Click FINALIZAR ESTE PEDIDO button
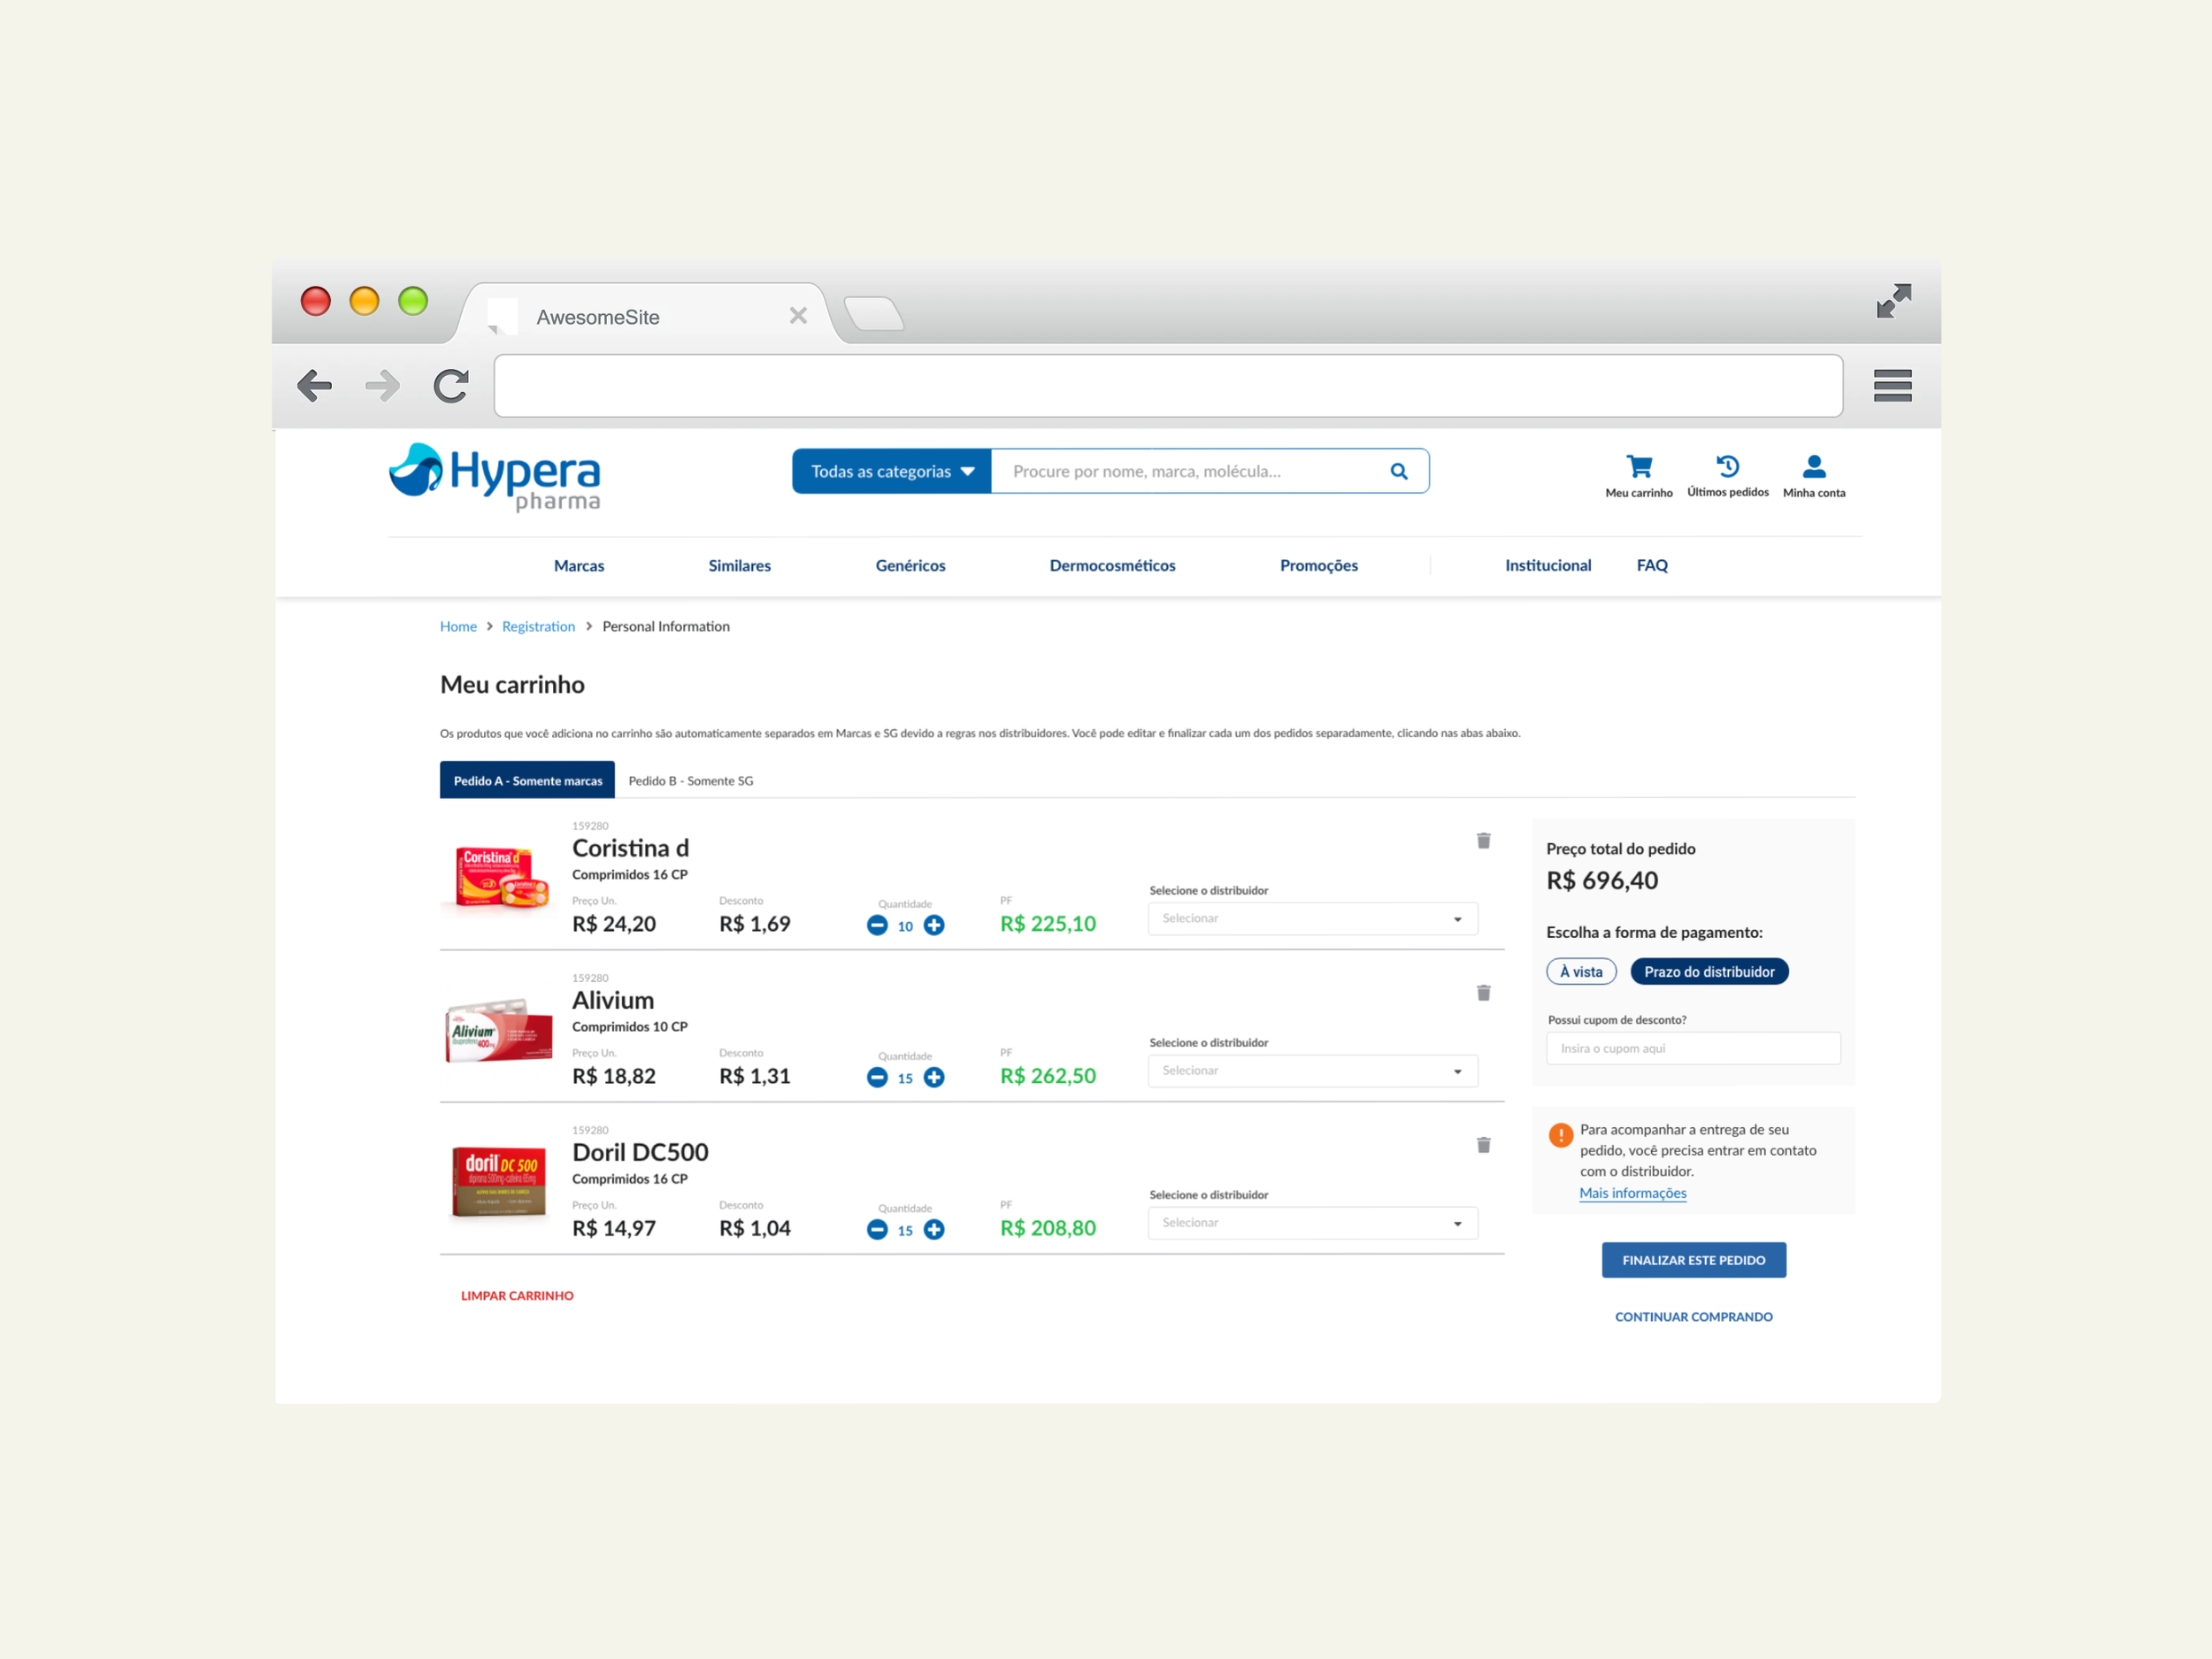The width and height of the screenshot is (2212, 1659). pyautogui.click(x=1693, y=1261)
